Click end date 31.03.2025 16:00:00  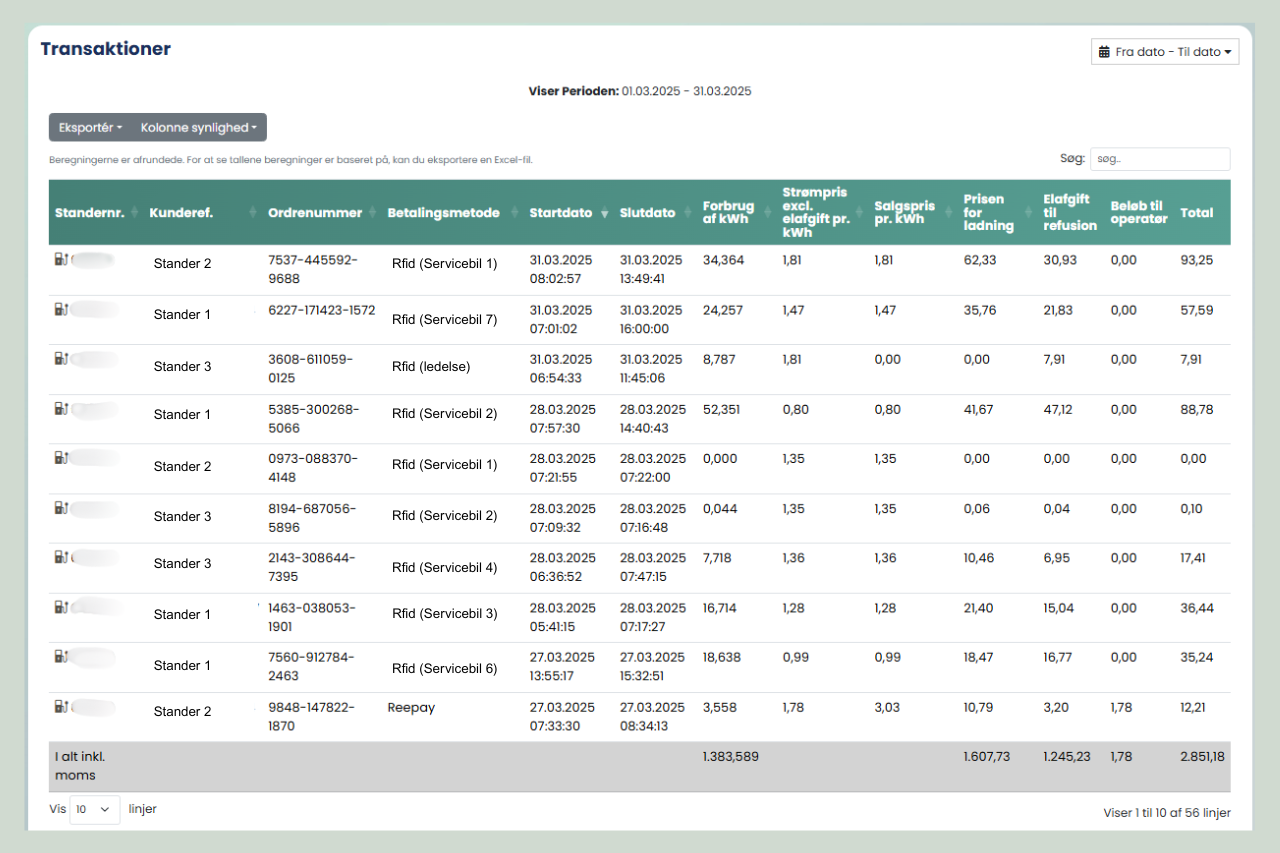click(651, 319)
